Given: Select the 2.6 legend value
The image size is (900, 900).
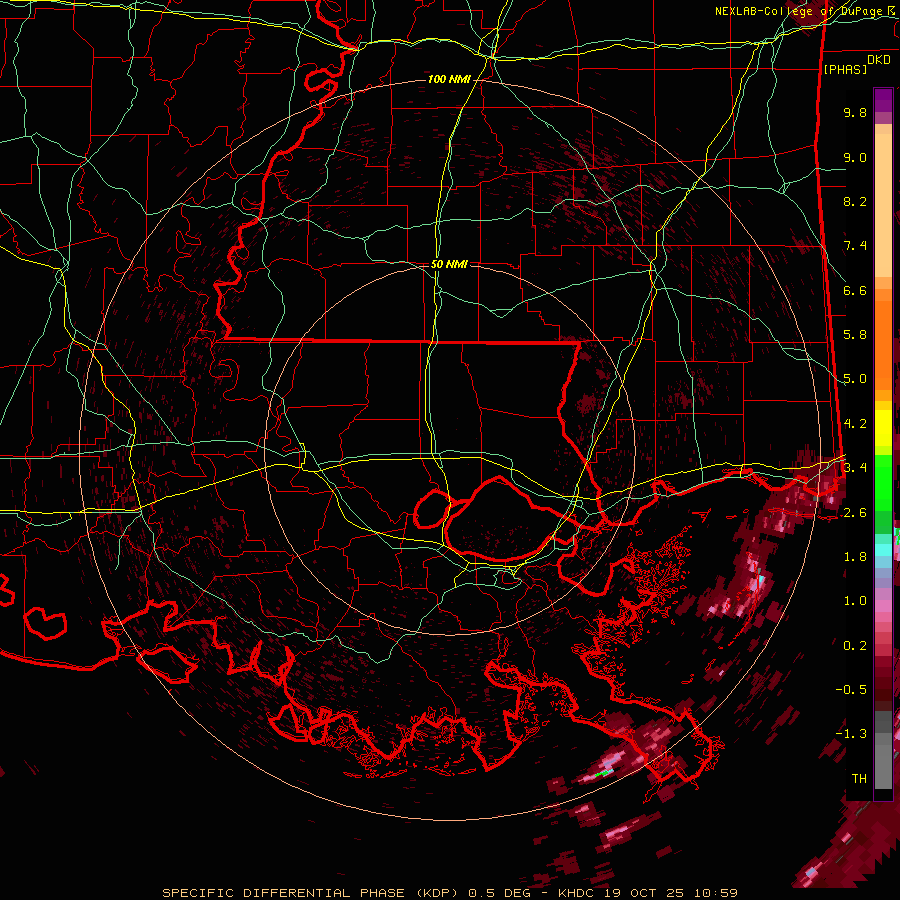Looking at the screenshot, I should pyautogui.click(x=855, y=513).
